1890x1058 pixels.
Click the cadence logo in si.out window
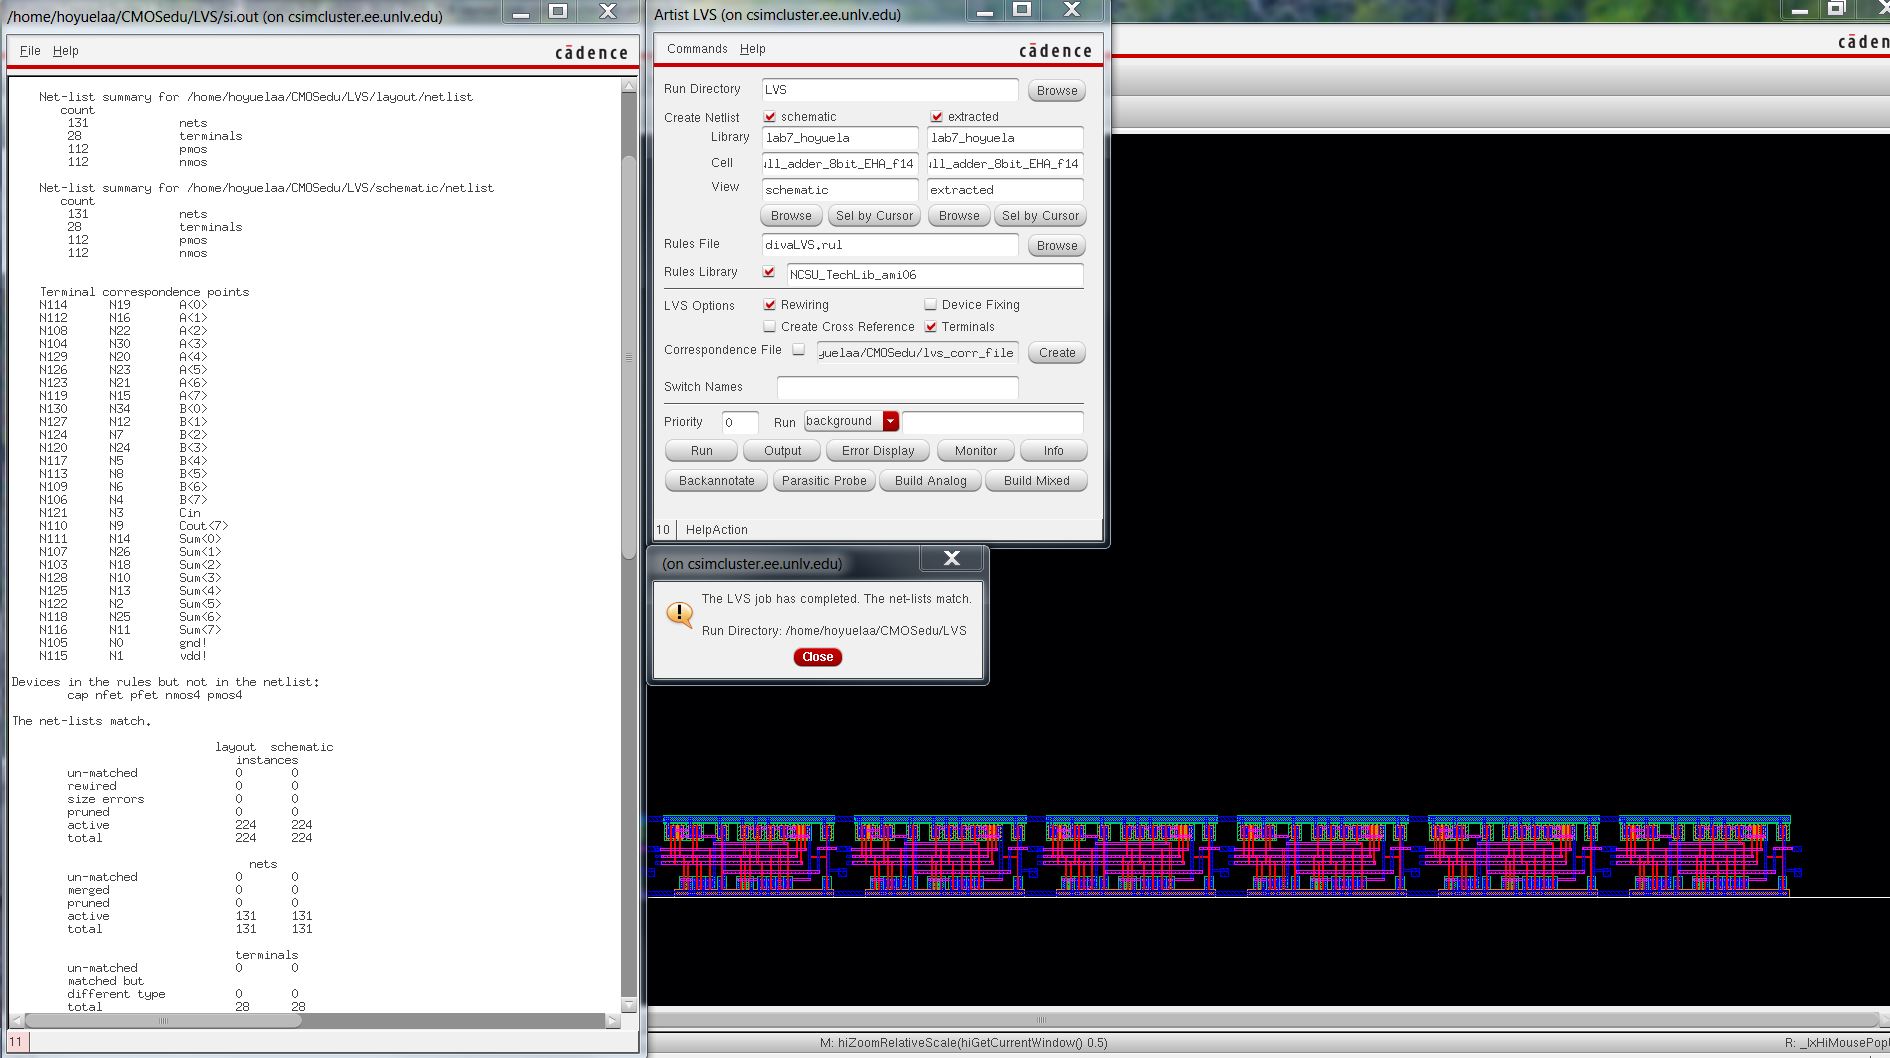(x=591, y=53)
